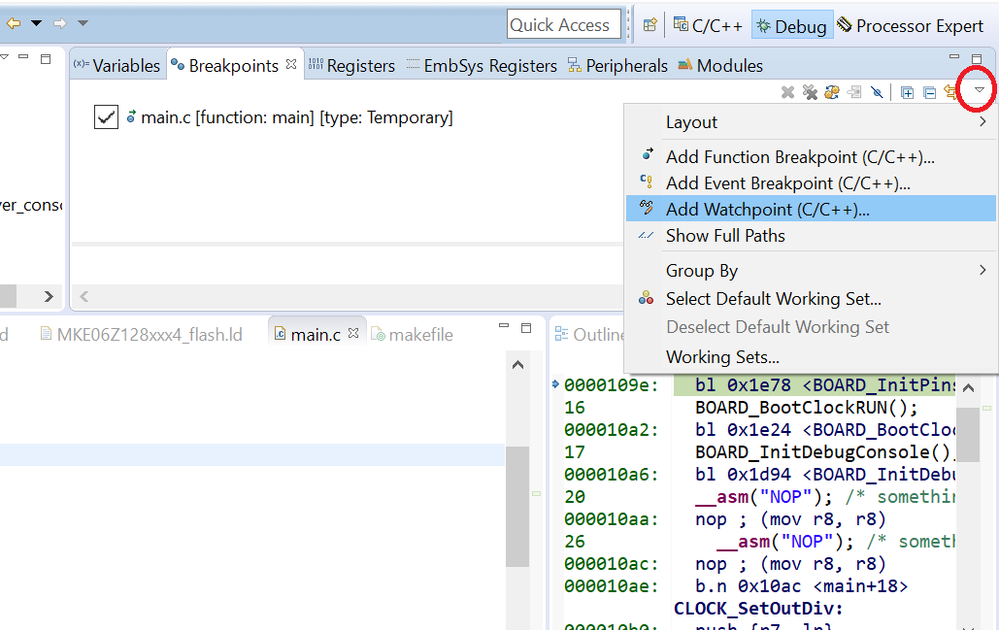This screenshot has width=999, height=630.
Task: Click Go to File for Breakpoint icon
Action: (x=854, y=92)
